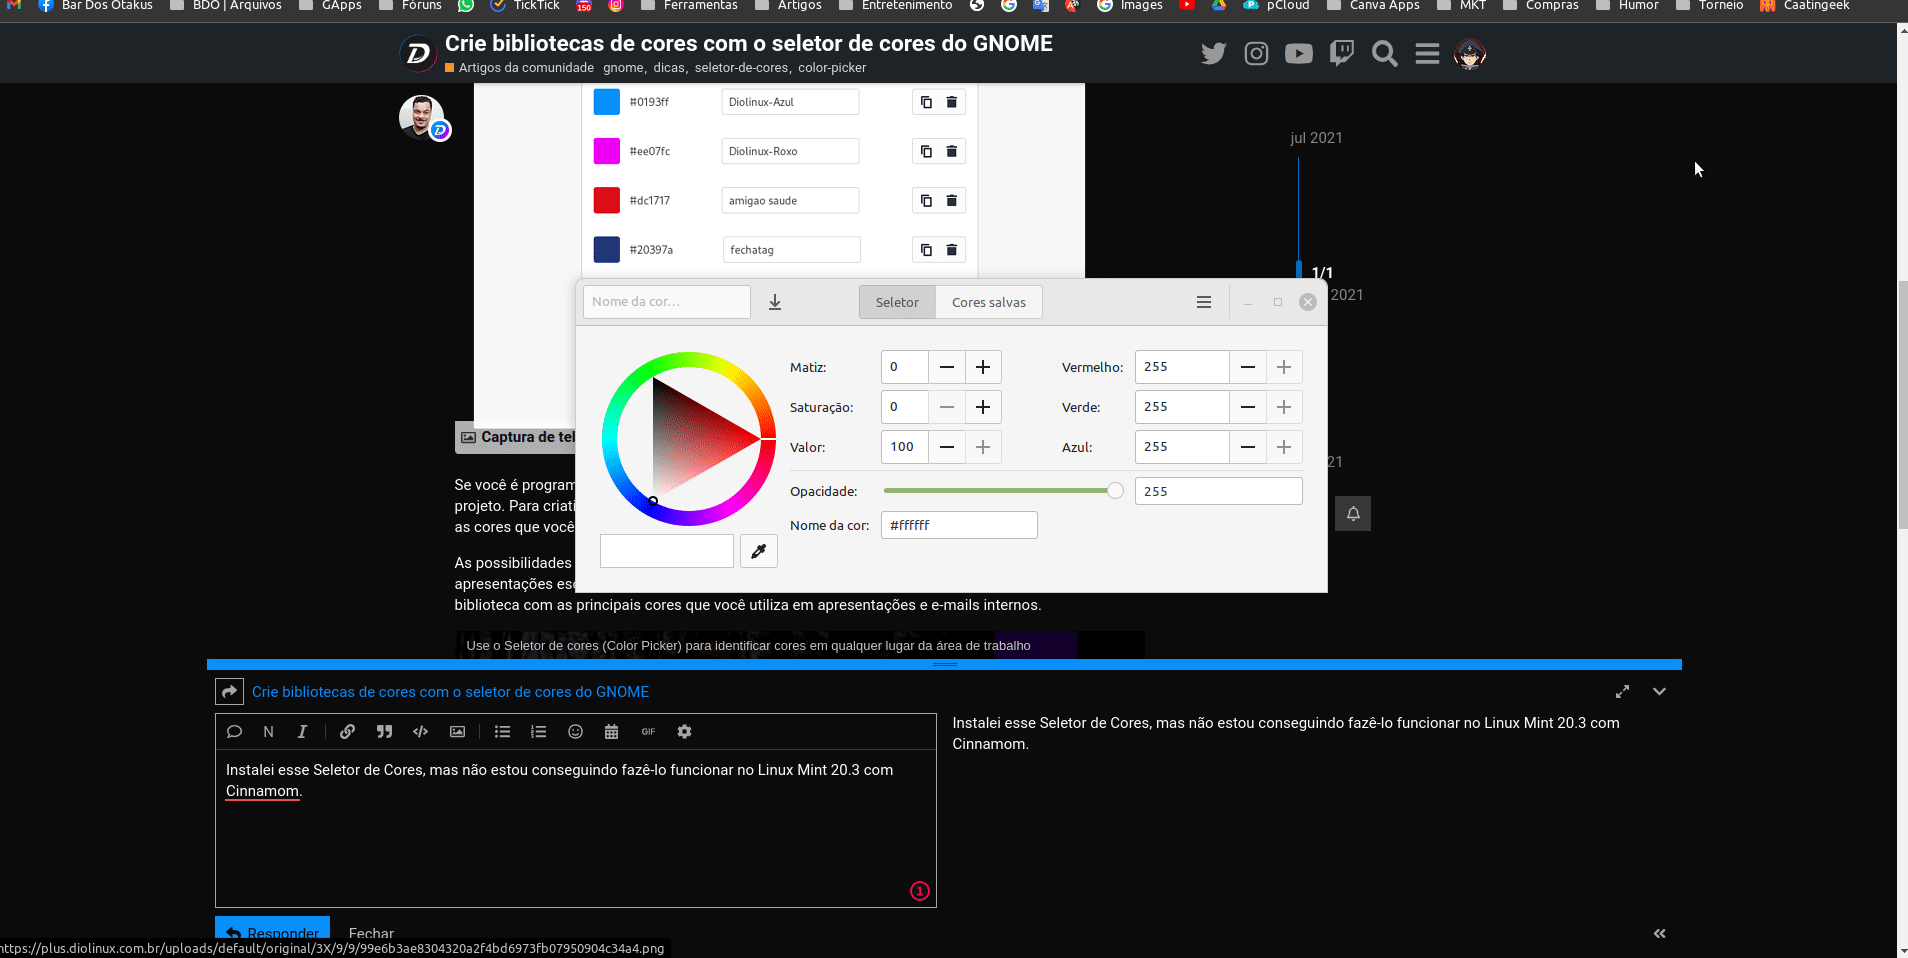Viewport: 1908px width, 958px height.
Task: Hide the preview pane with double chevron
Action: click(1659, 933)
